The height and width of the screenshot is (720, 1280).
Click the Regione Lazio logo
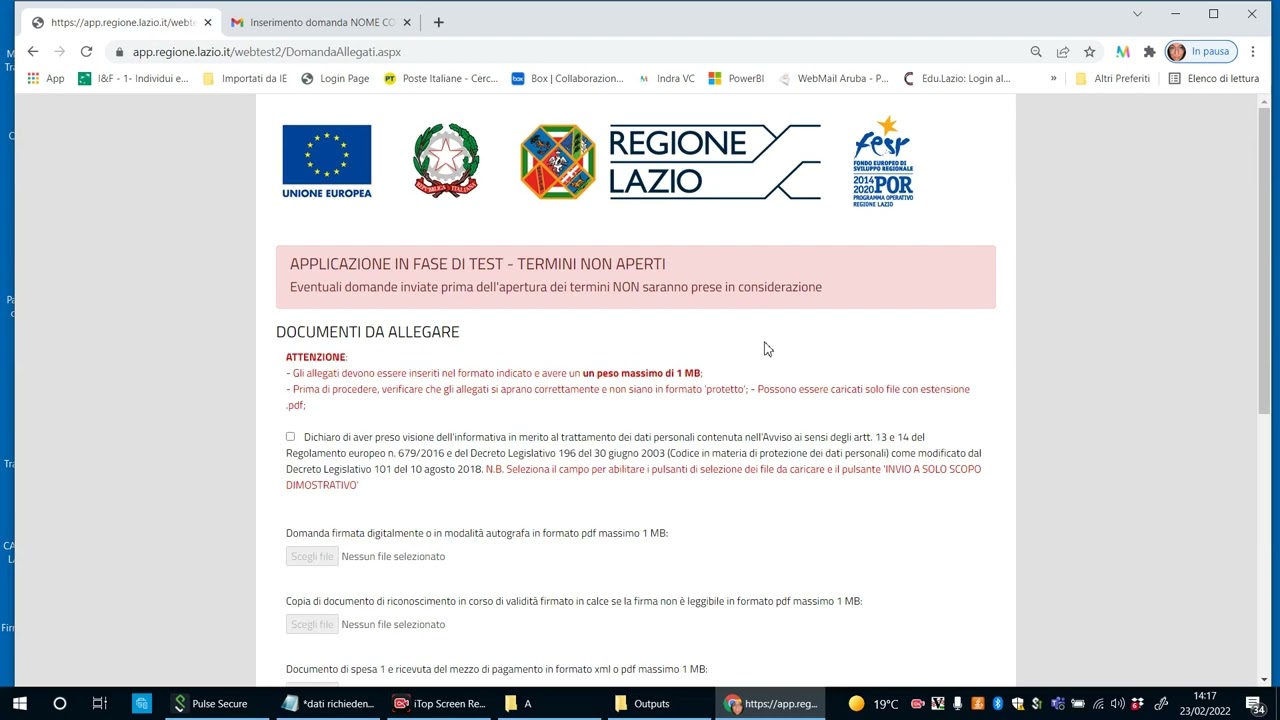[670, 162]
